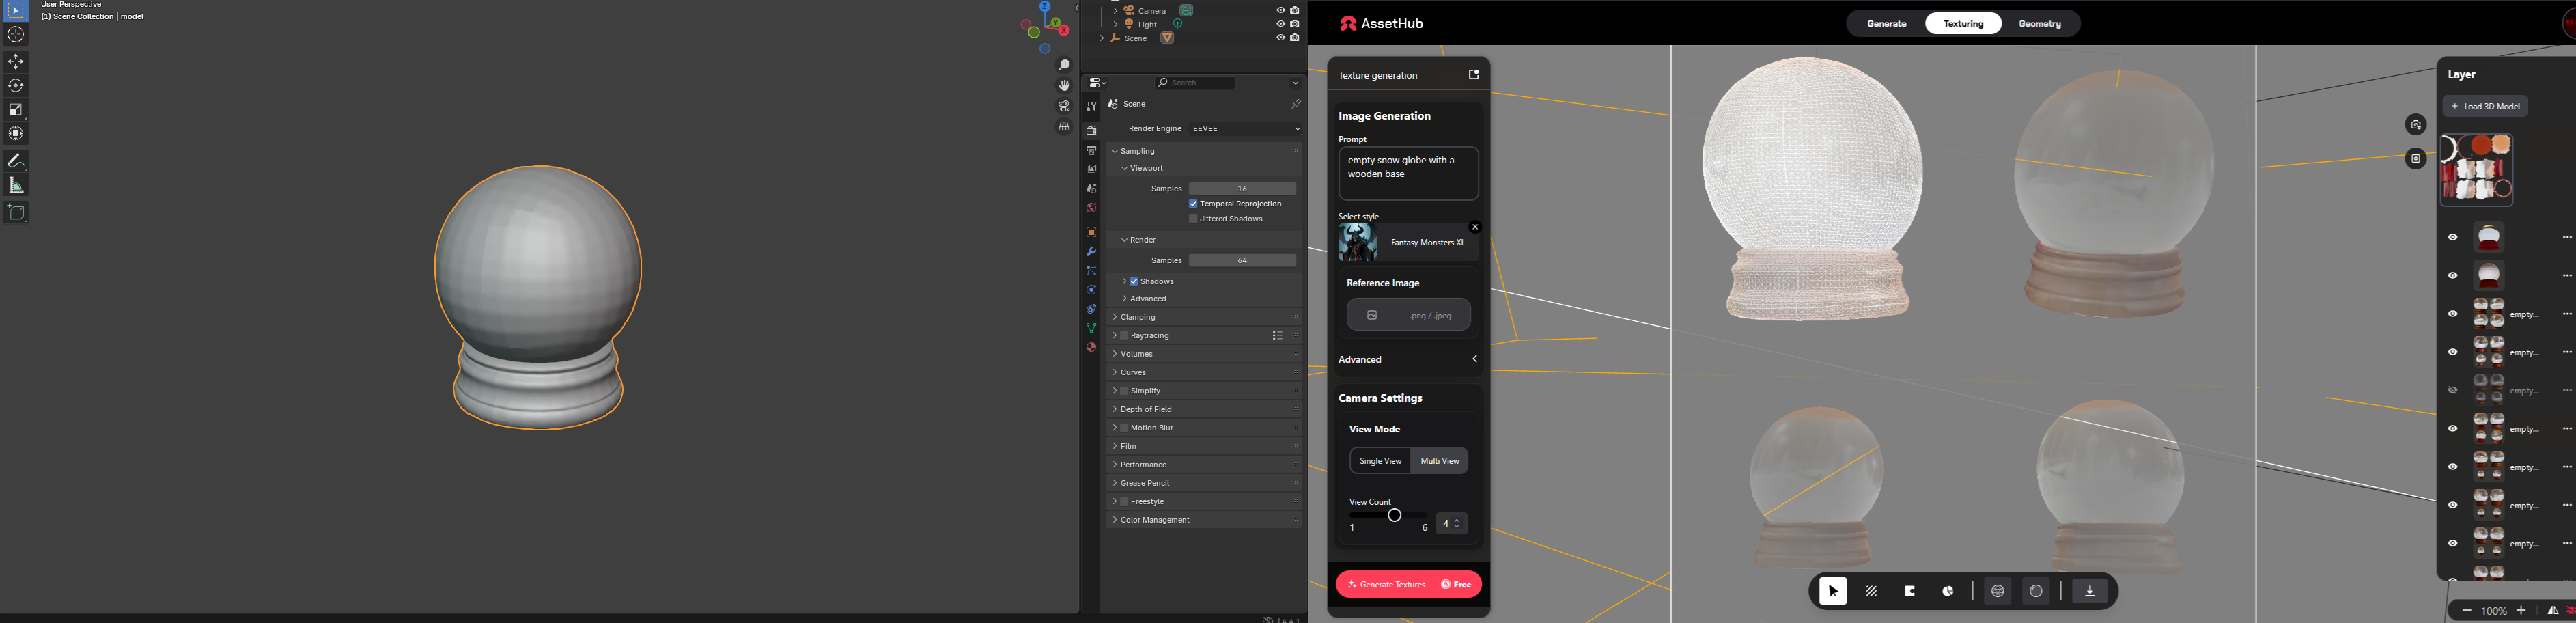Open the Render Engine EEVEE dropdown
The width and height of the screenshot is (2576, 623).
tap(1245, 129)
